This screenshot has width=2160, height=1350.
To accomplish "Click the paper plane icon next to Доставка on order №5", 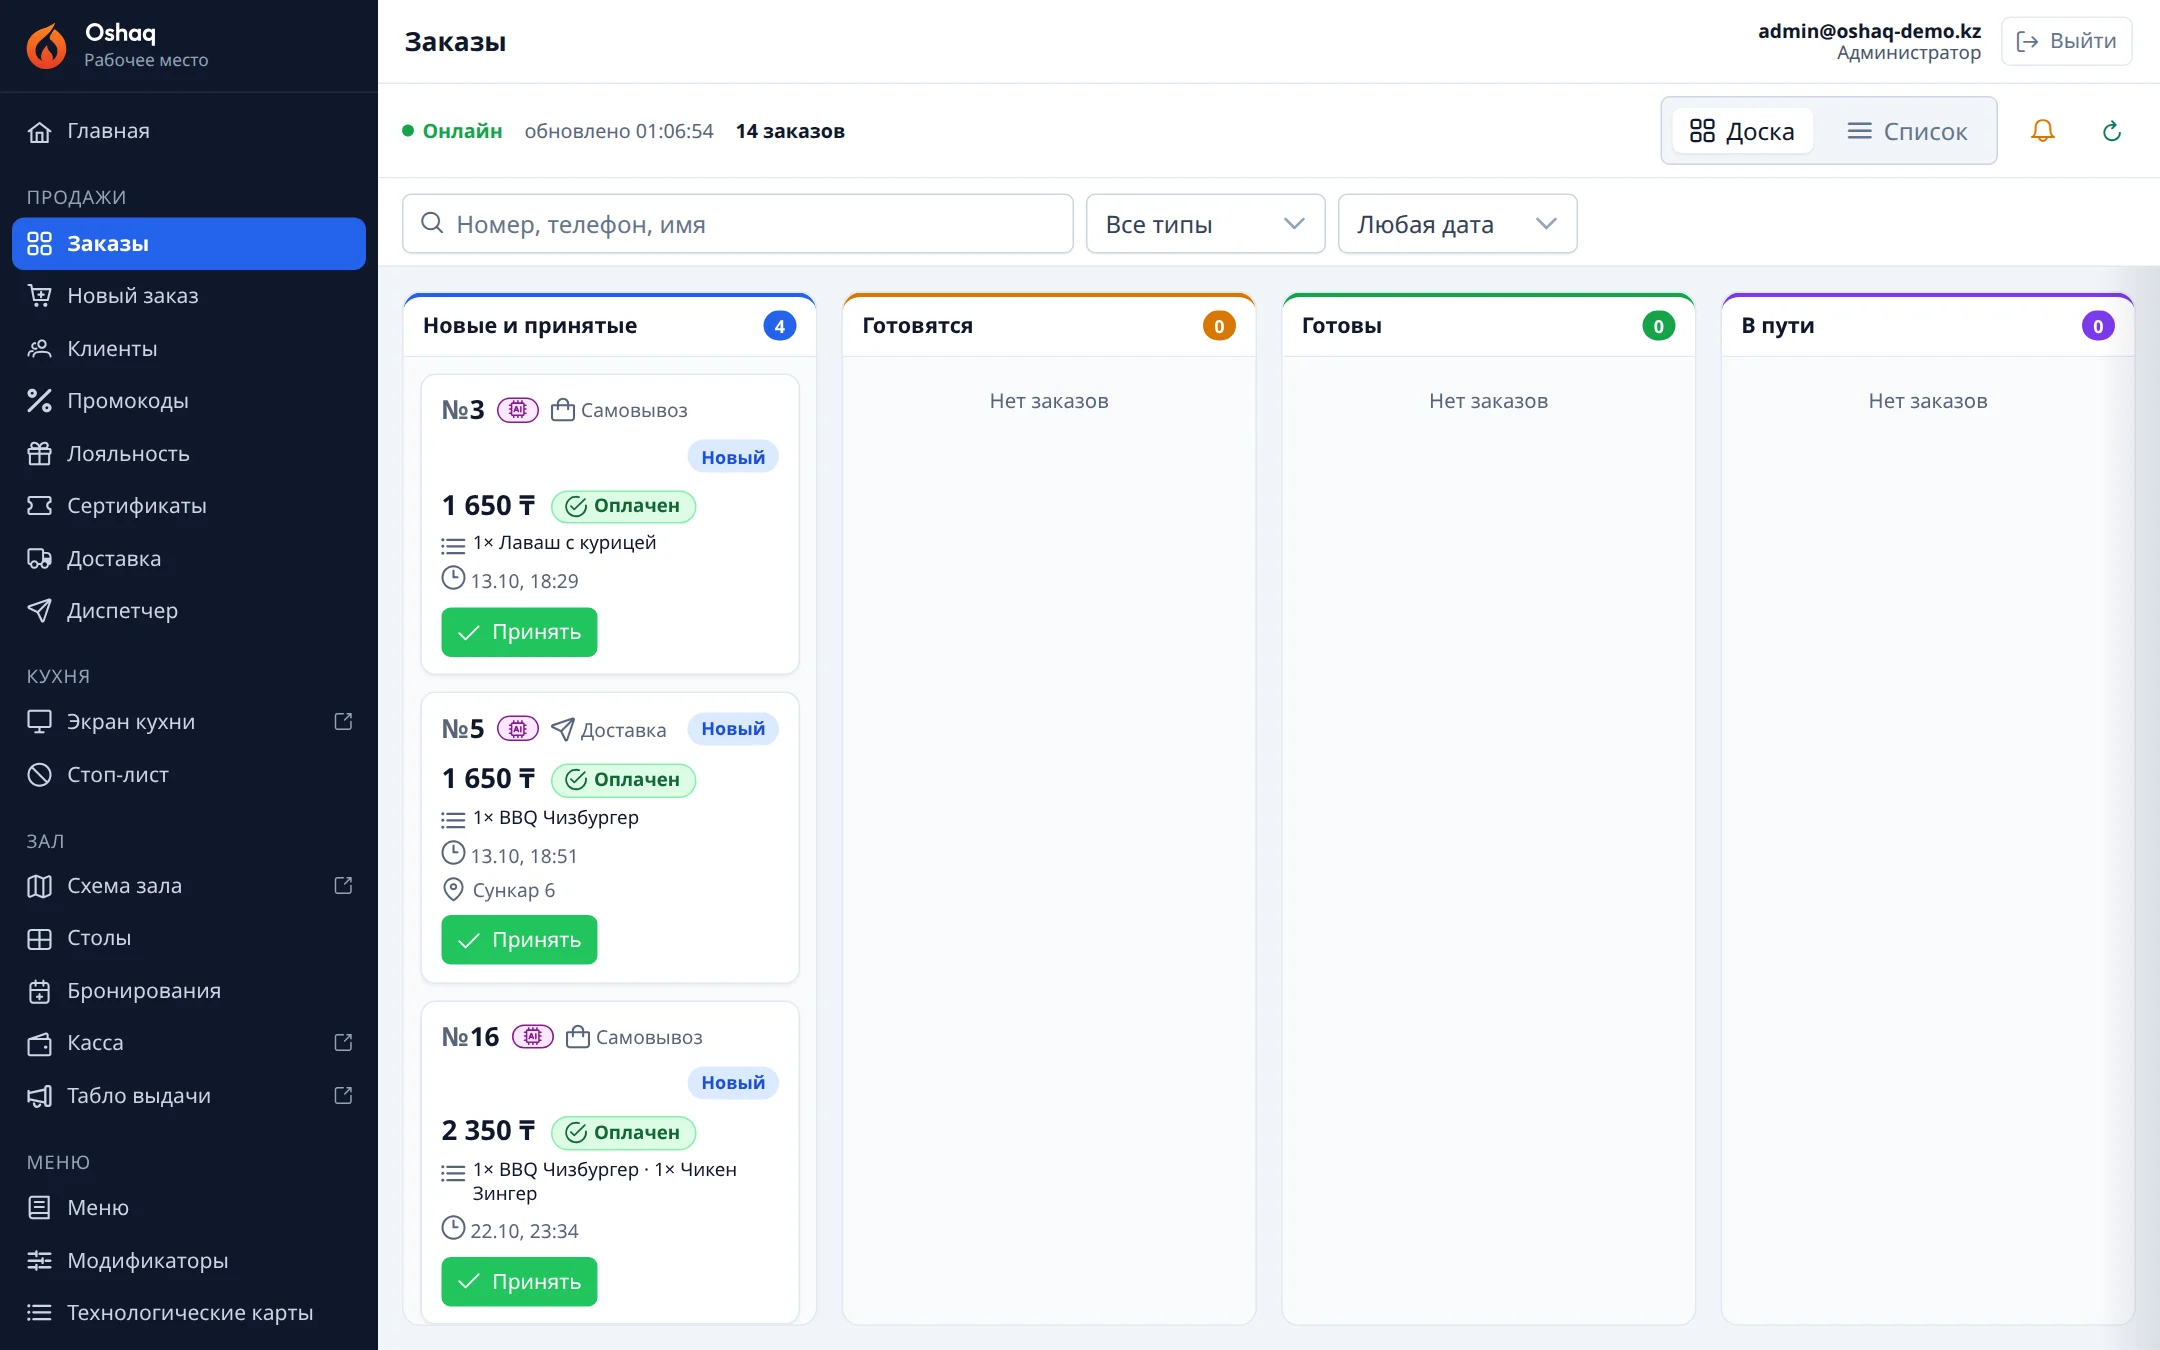I will [563, 729].
